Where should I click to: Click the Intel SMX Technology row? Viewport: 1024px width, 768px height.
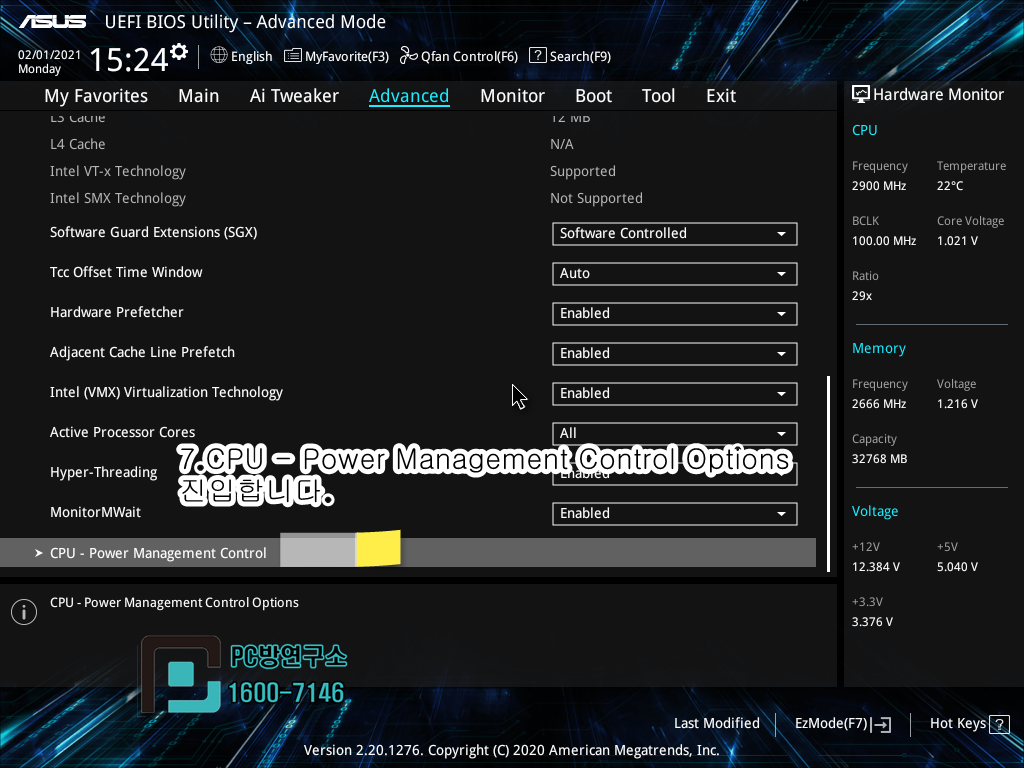[x=408, y=199]
